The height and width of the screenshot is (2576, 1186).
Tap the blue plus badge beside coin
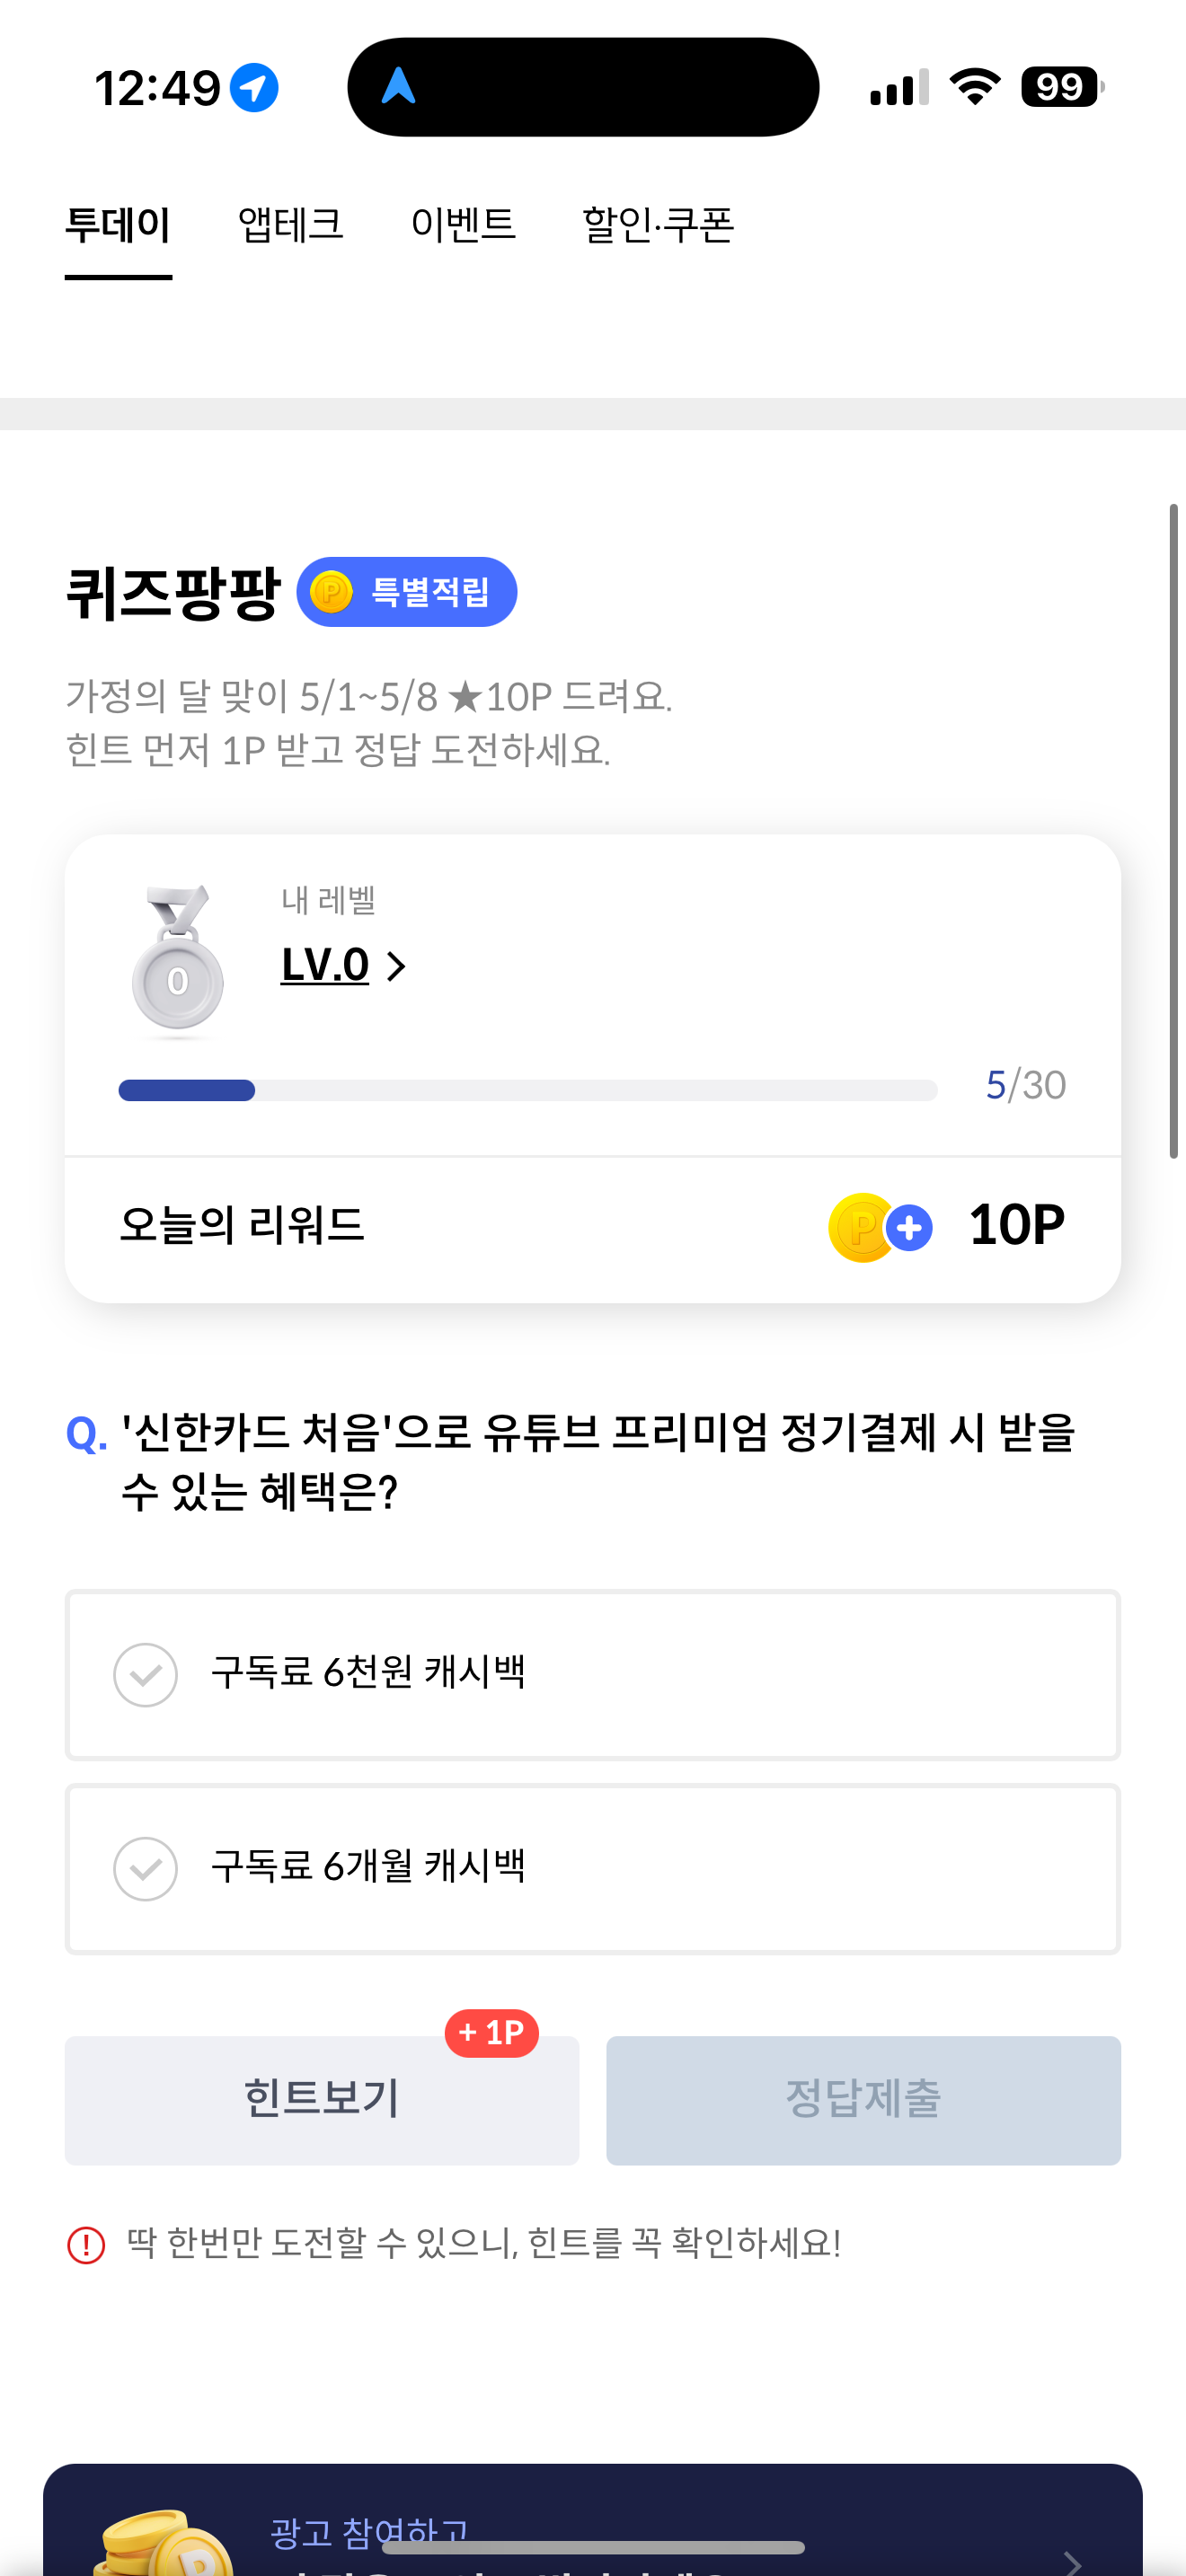tap(909, 1228)
